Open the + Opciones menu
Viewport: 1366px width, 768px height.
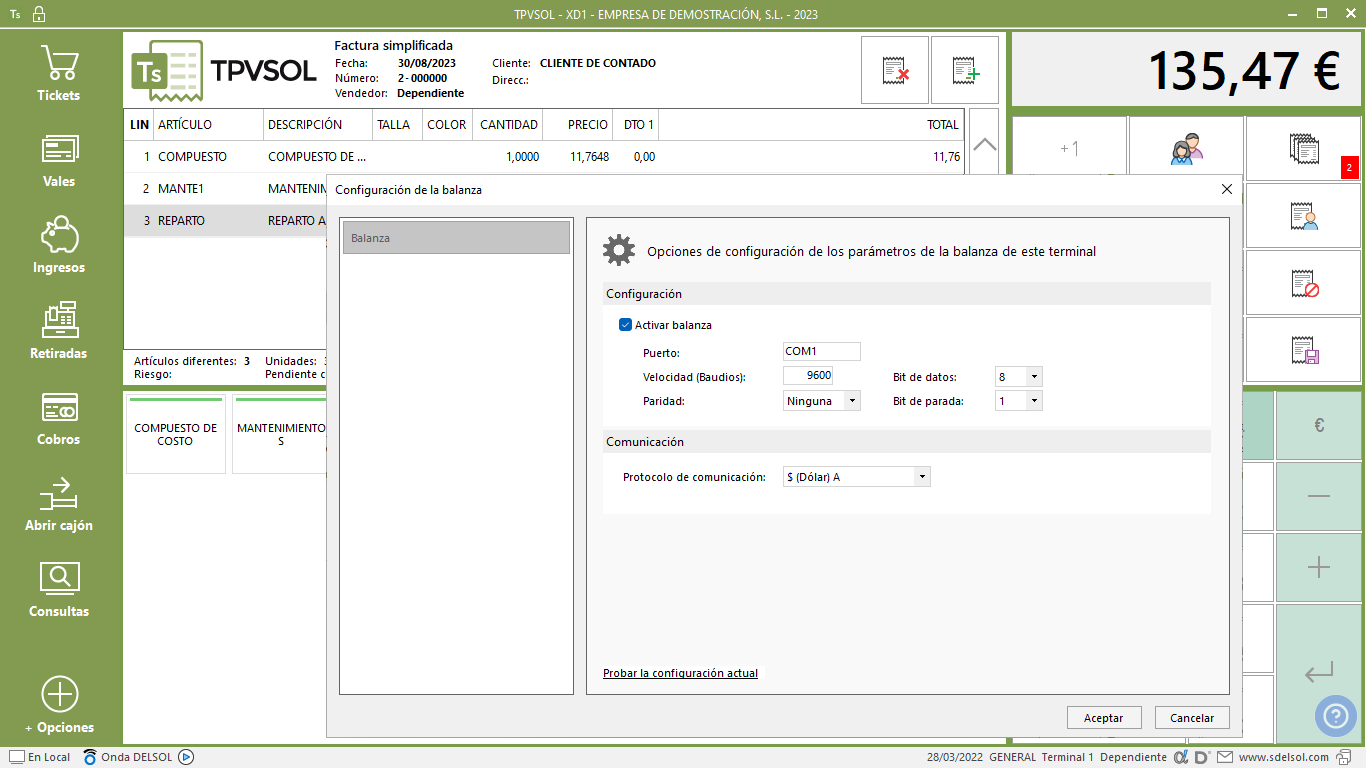point(59,705)
